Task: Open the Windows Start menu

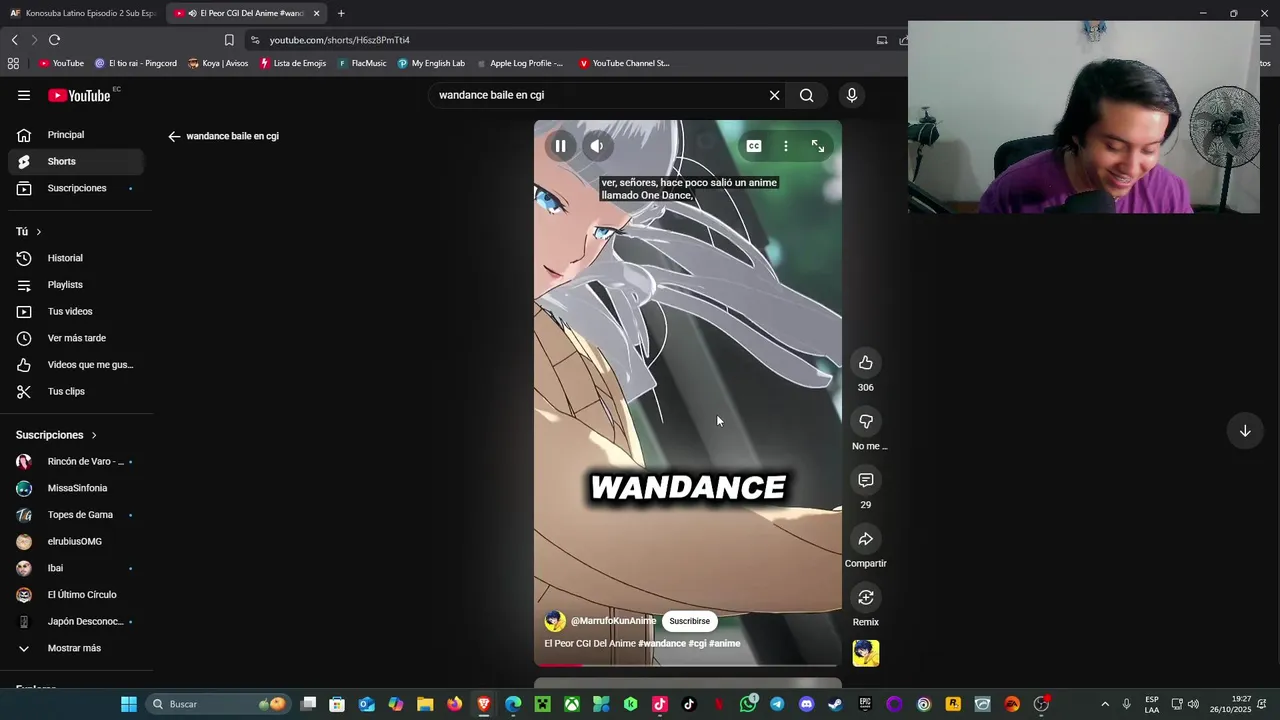Action: pyautogui.click(x=129, y=704)
